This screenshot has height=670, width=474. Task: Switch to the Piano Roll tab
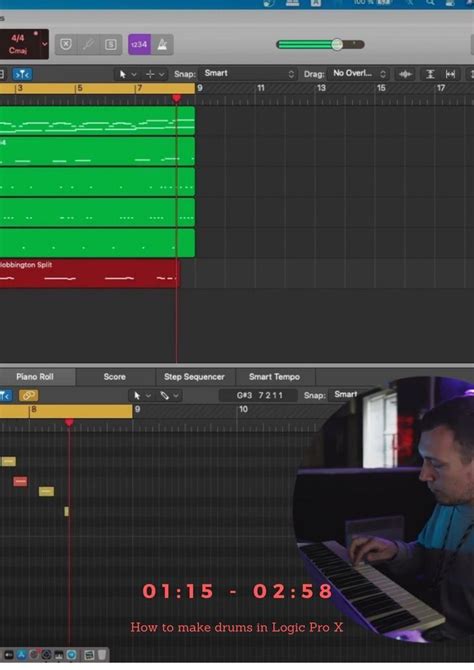[x=35, y=377]
